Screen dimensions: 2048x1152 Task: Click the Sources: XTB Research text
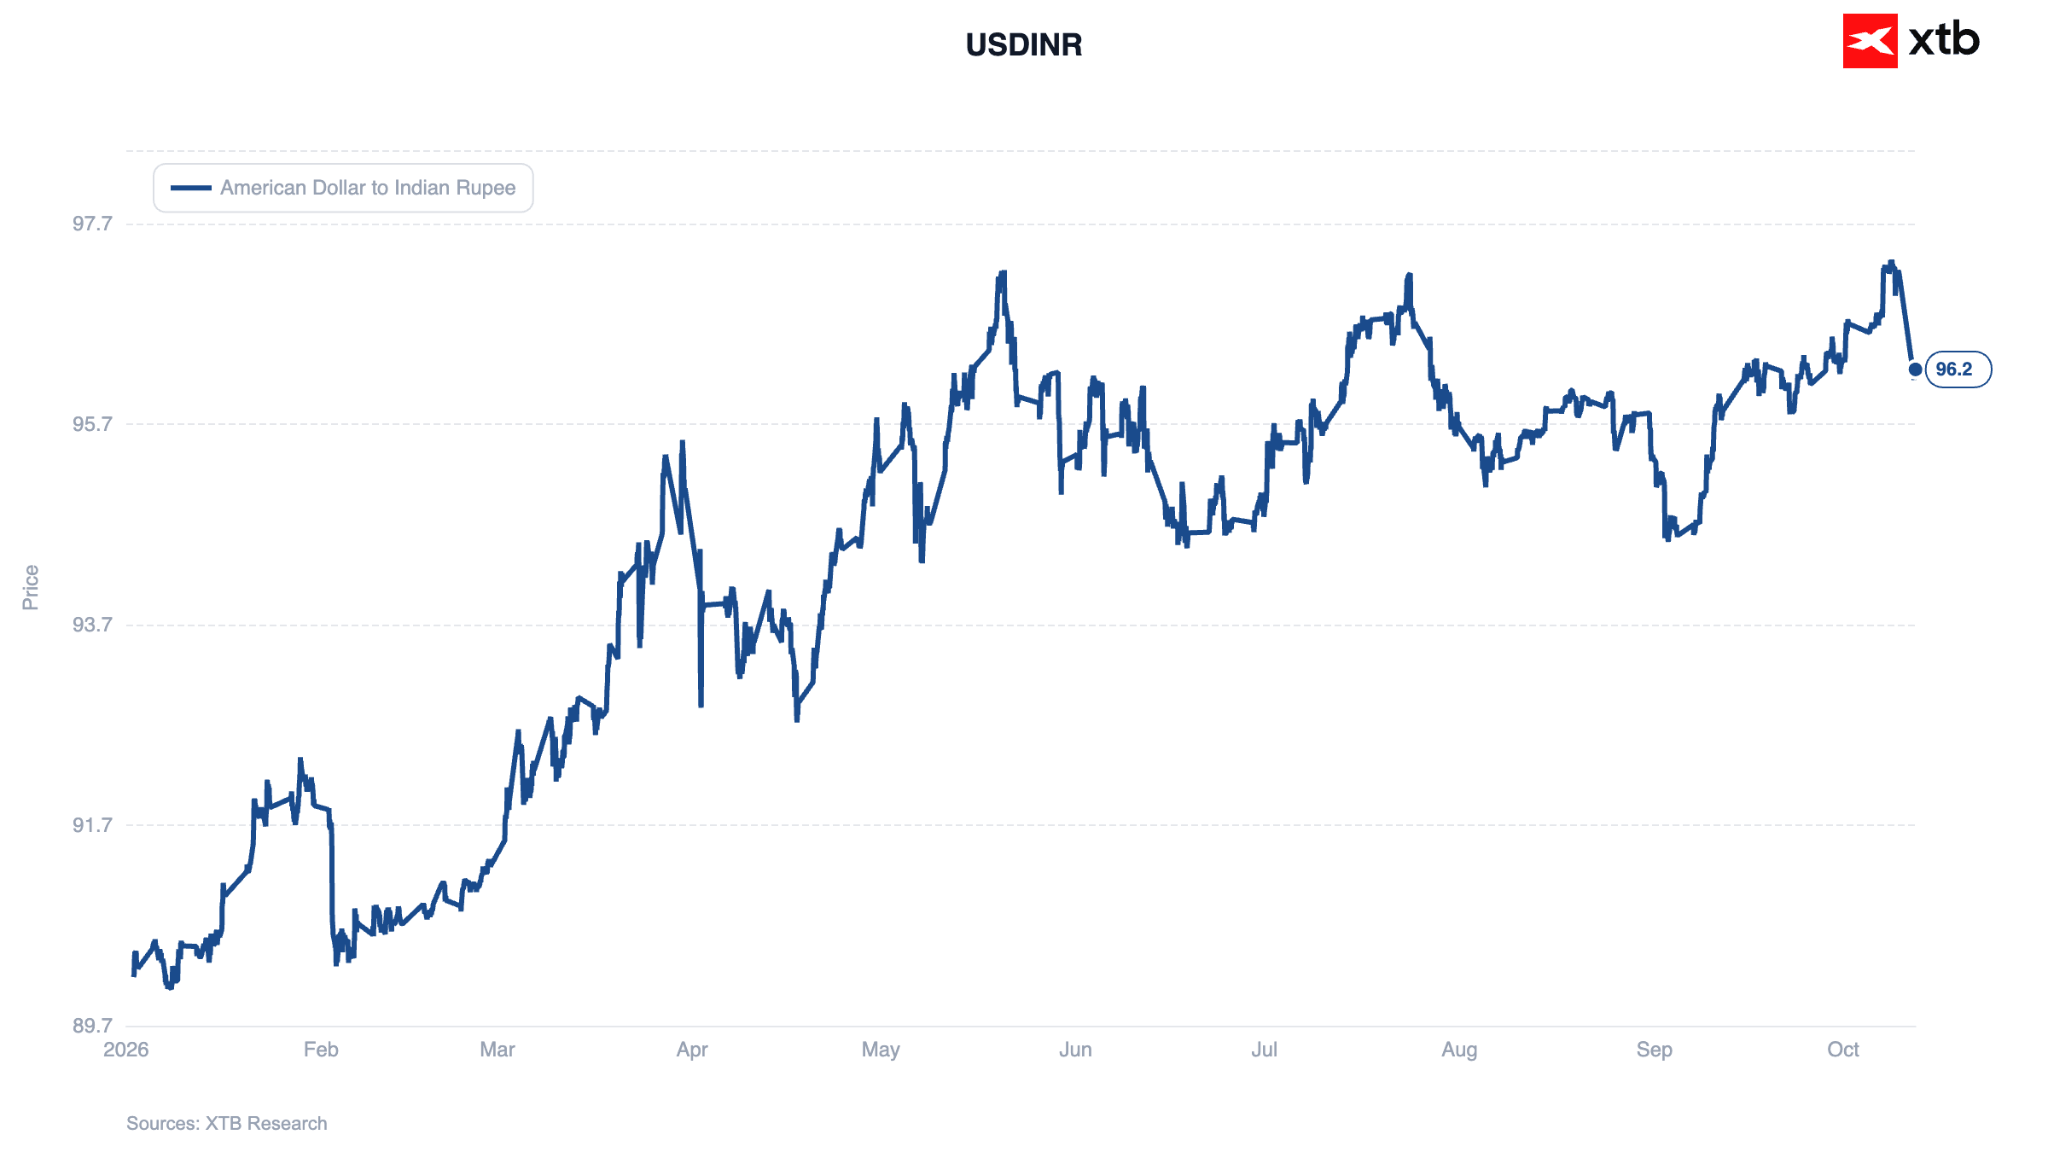tap(227, 1124)
